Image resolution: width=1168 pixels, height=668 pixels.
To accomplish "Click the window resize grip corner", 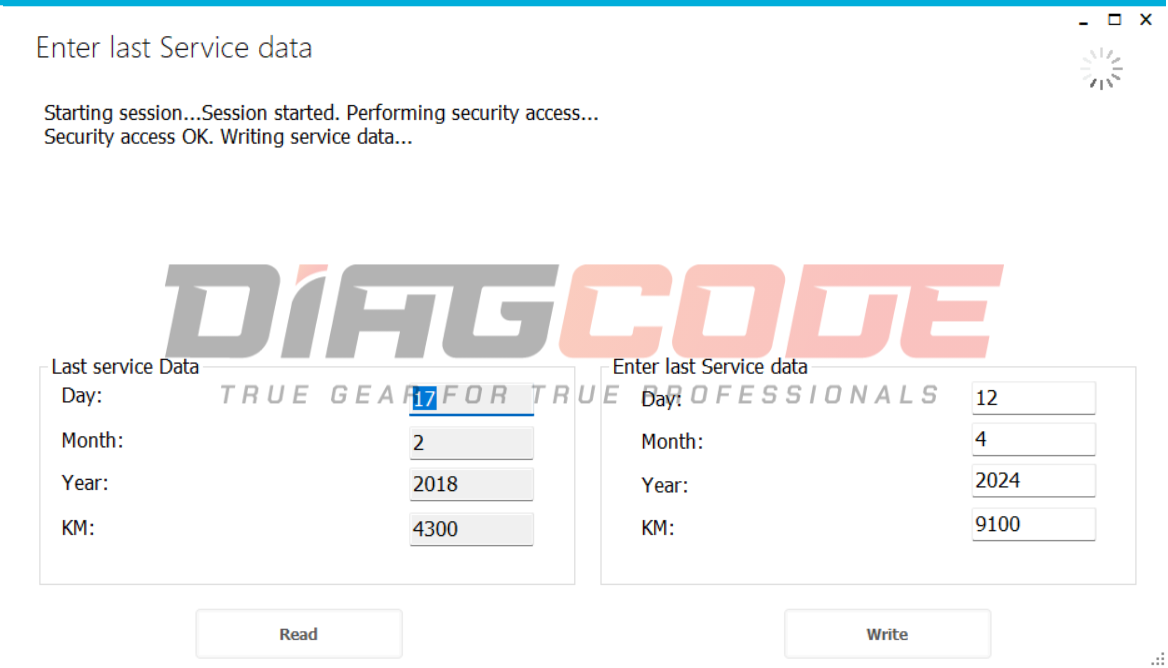I will point(1158,659).
